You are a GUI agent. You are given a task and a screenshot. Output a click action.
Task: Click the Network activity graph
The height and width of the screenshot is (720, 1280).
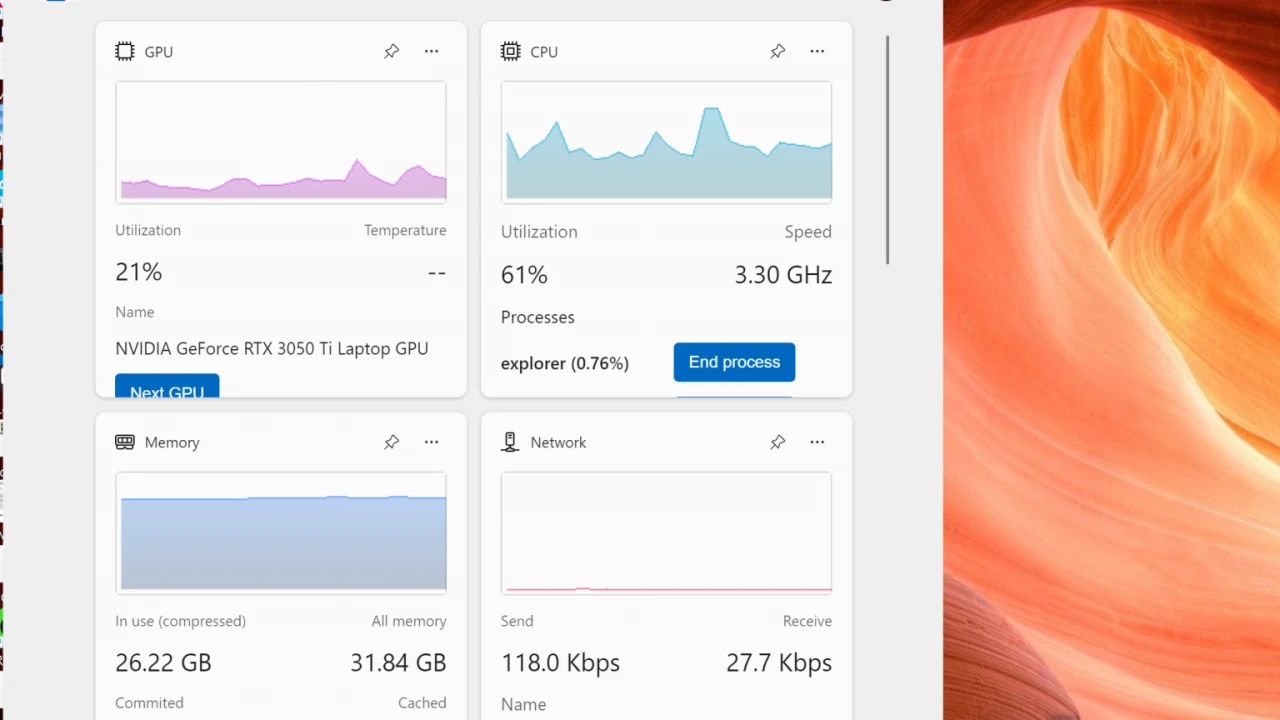(x=666, y=532)
